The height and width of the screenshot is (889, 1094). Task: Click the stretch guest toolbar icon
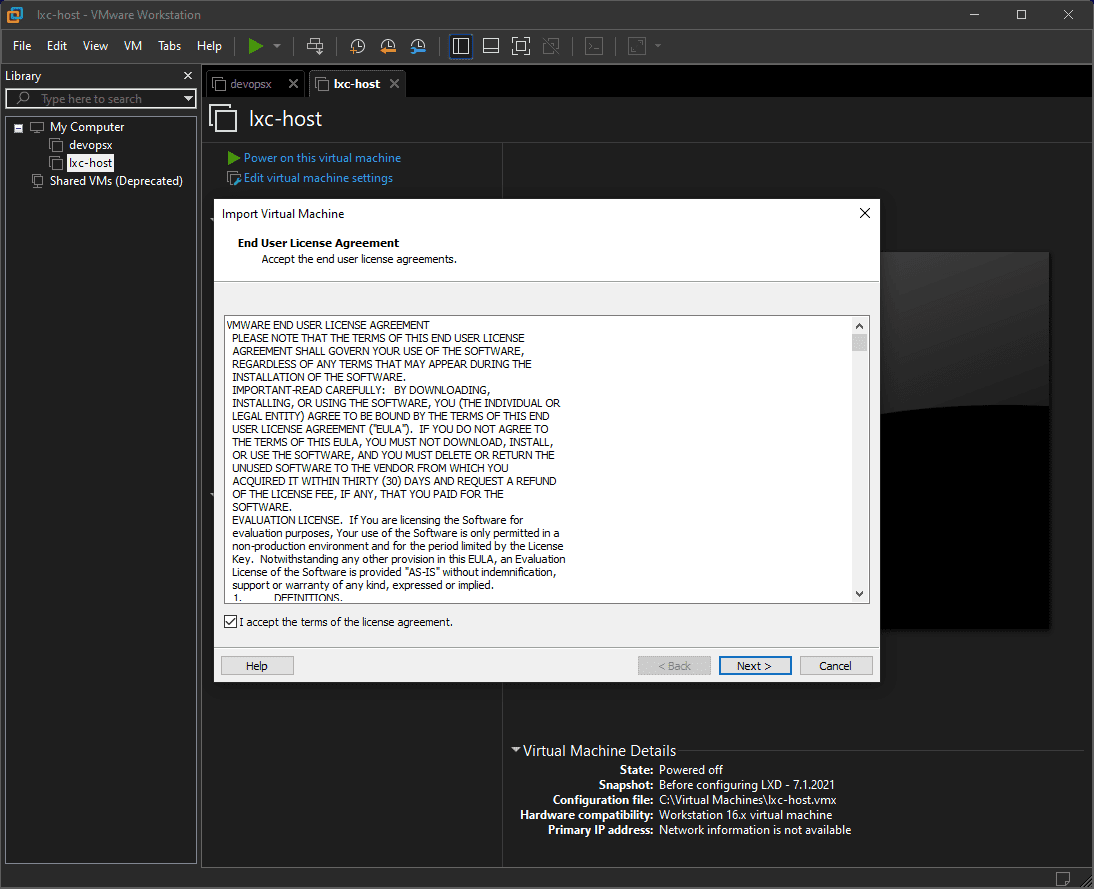636,46
